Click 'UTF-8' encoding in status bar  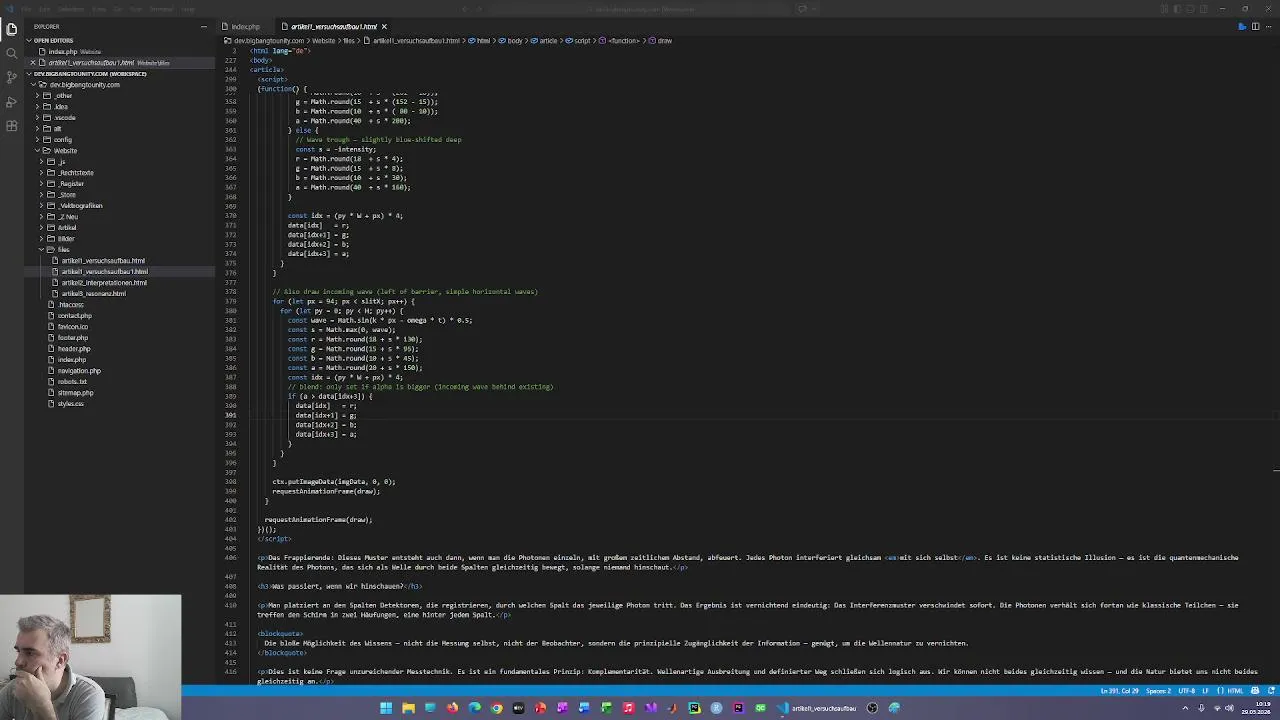[x=1187, y=691]
